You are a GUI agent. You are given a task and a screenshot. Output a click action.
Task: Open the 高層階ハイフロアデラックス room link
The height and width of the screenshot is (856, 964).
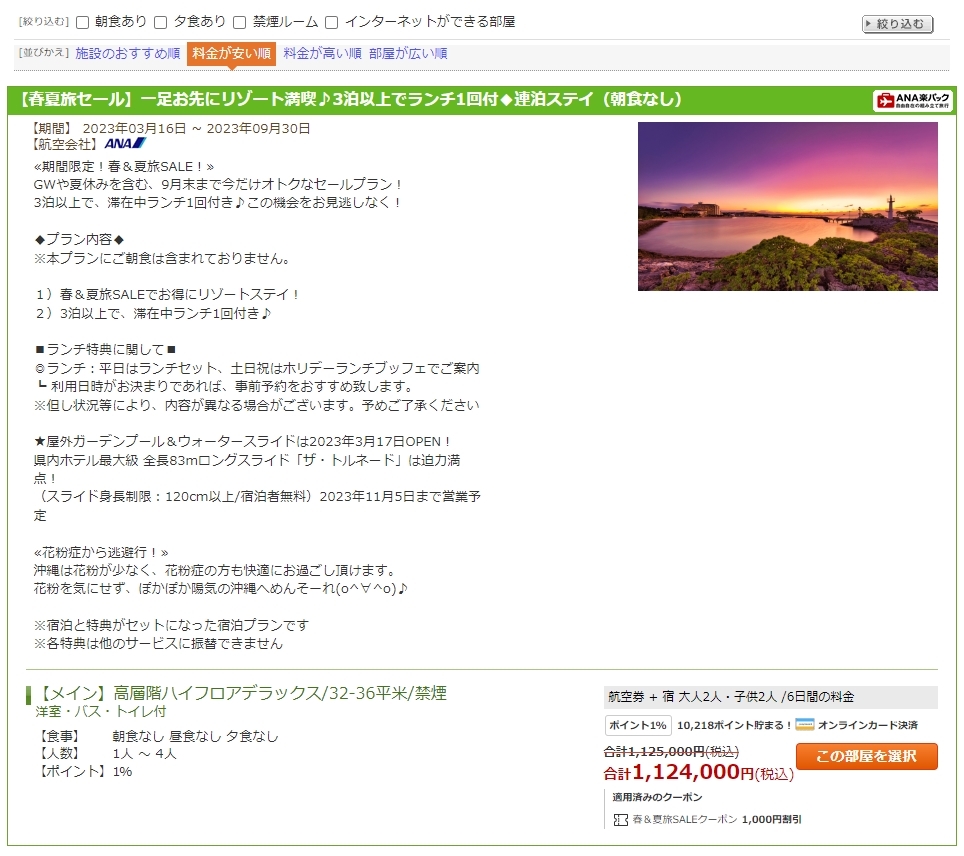pos(243,693)
